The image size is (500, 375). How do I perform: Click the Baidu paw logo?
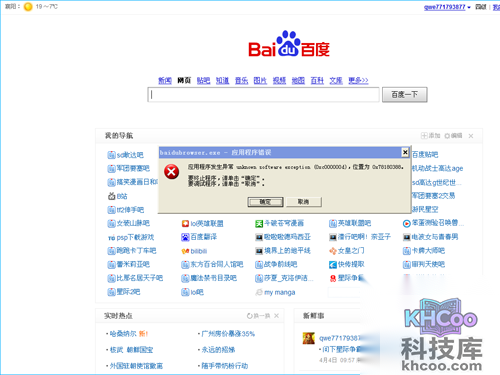[288, 43]
